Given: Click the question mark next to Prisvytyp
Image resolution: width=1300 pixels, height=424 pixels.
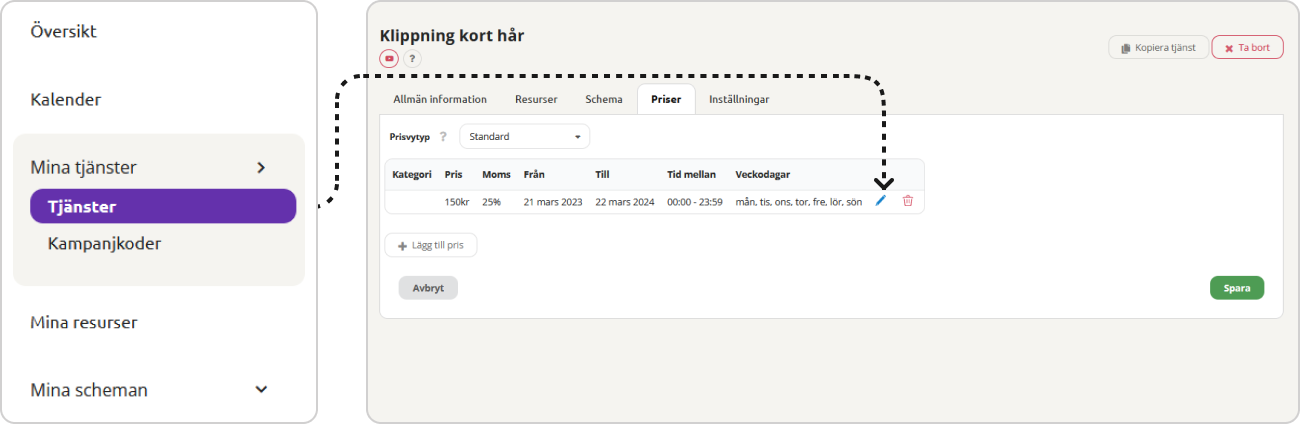Looking at the screenshot, I should click(x=443, y=137).
